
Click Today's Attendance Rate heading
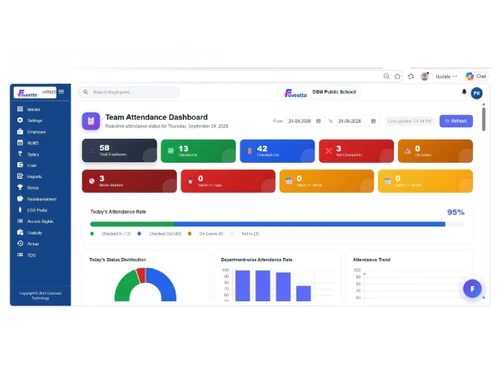pos(118,212)
